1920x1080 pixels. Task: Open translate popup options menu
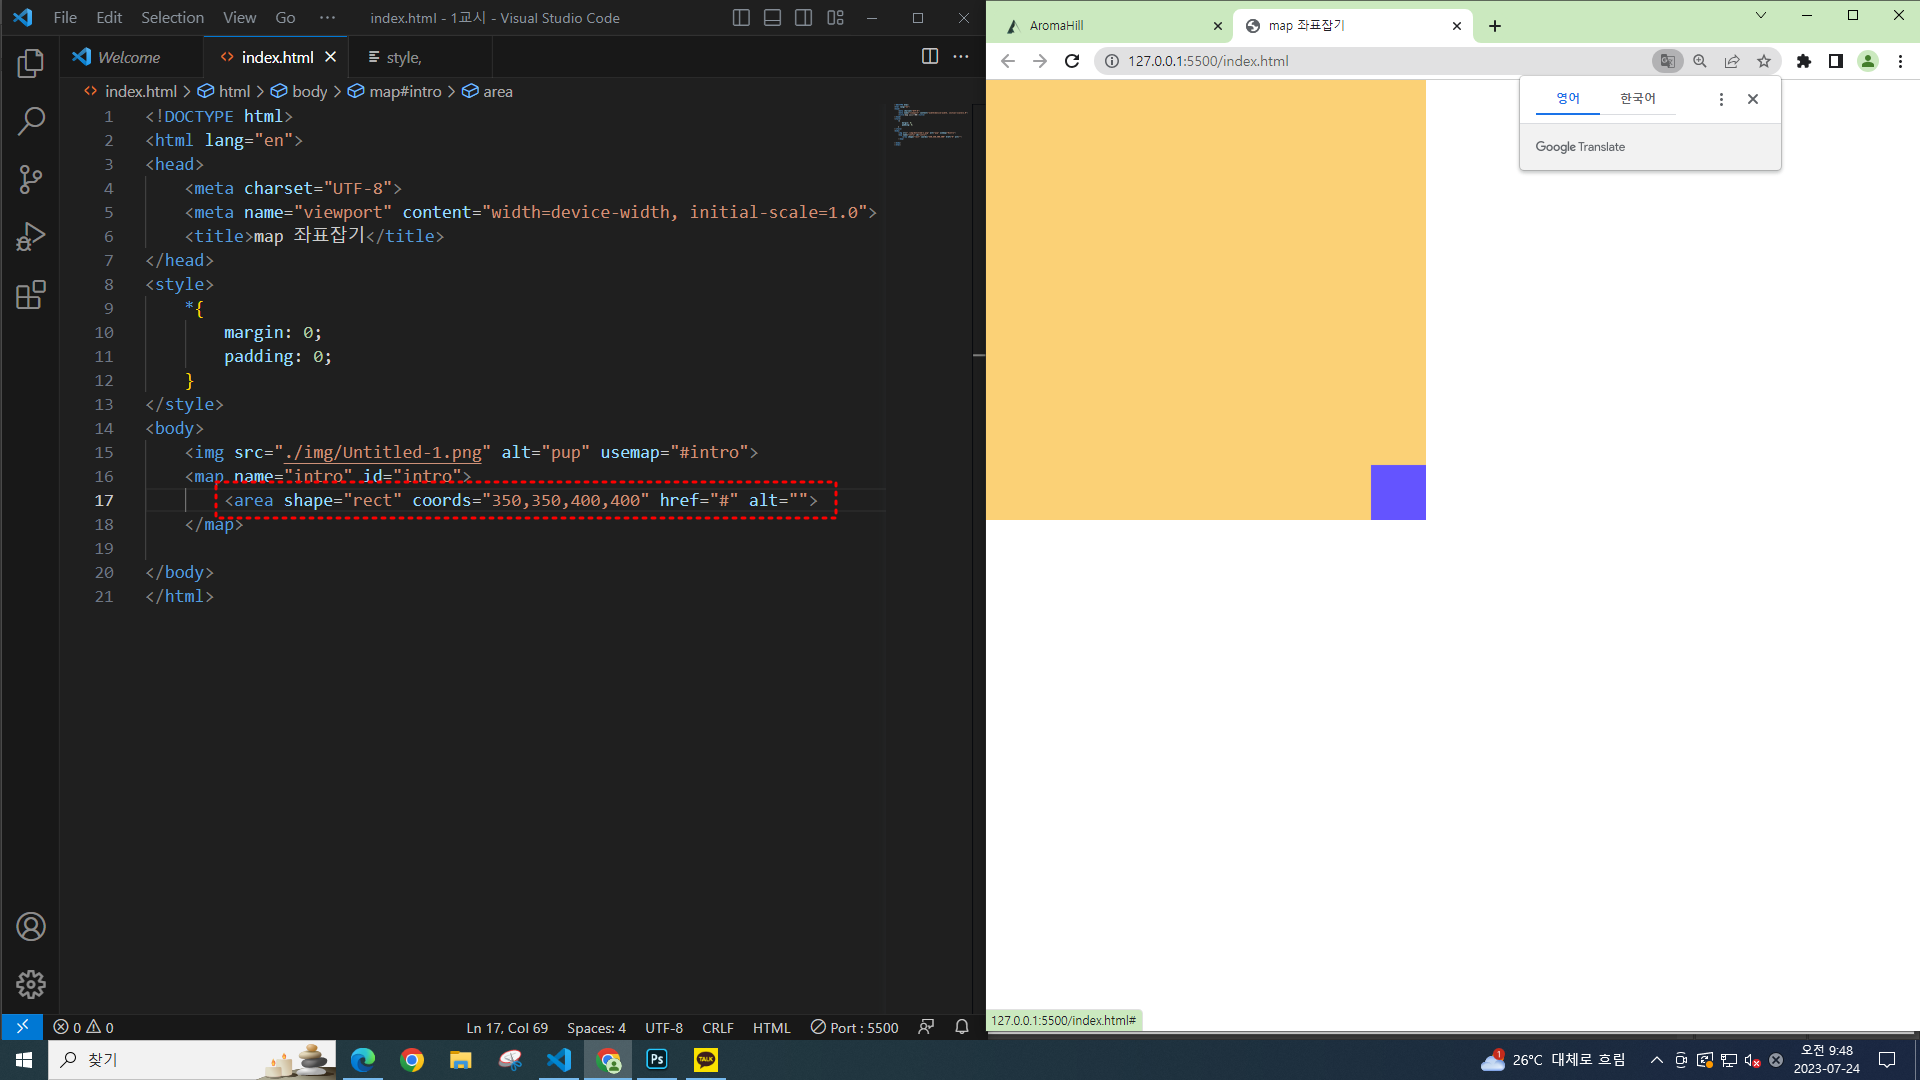tap(1721, 99)
